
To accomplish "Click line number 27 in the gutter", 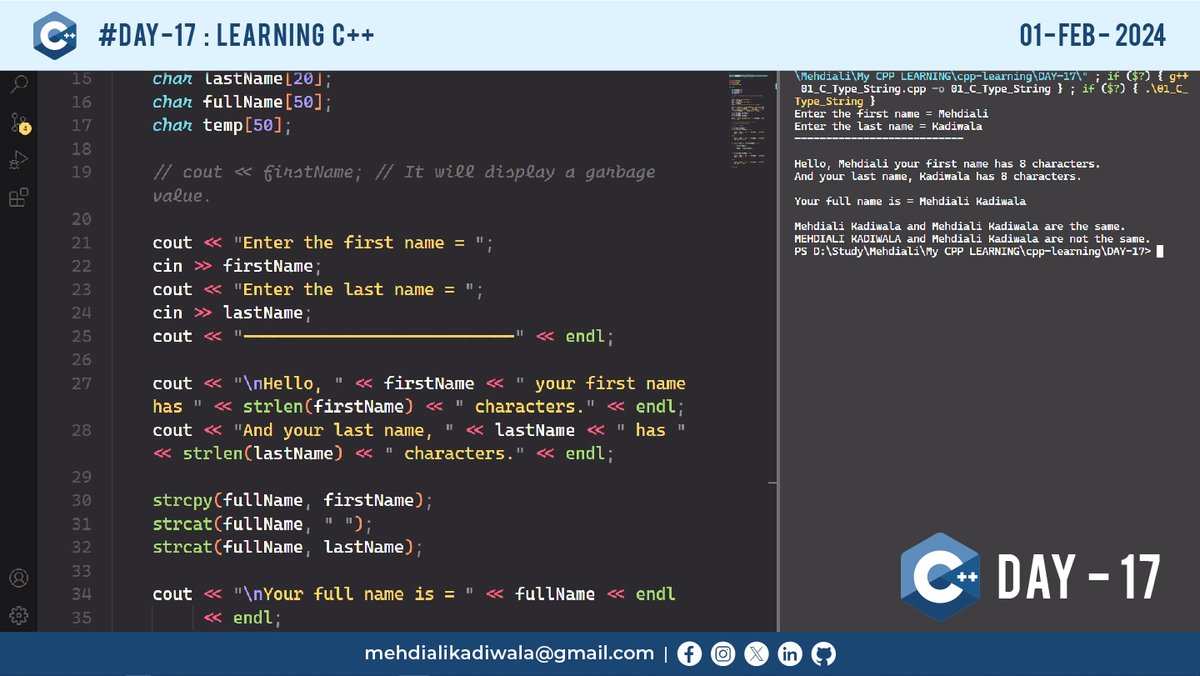I will [81, 383].
